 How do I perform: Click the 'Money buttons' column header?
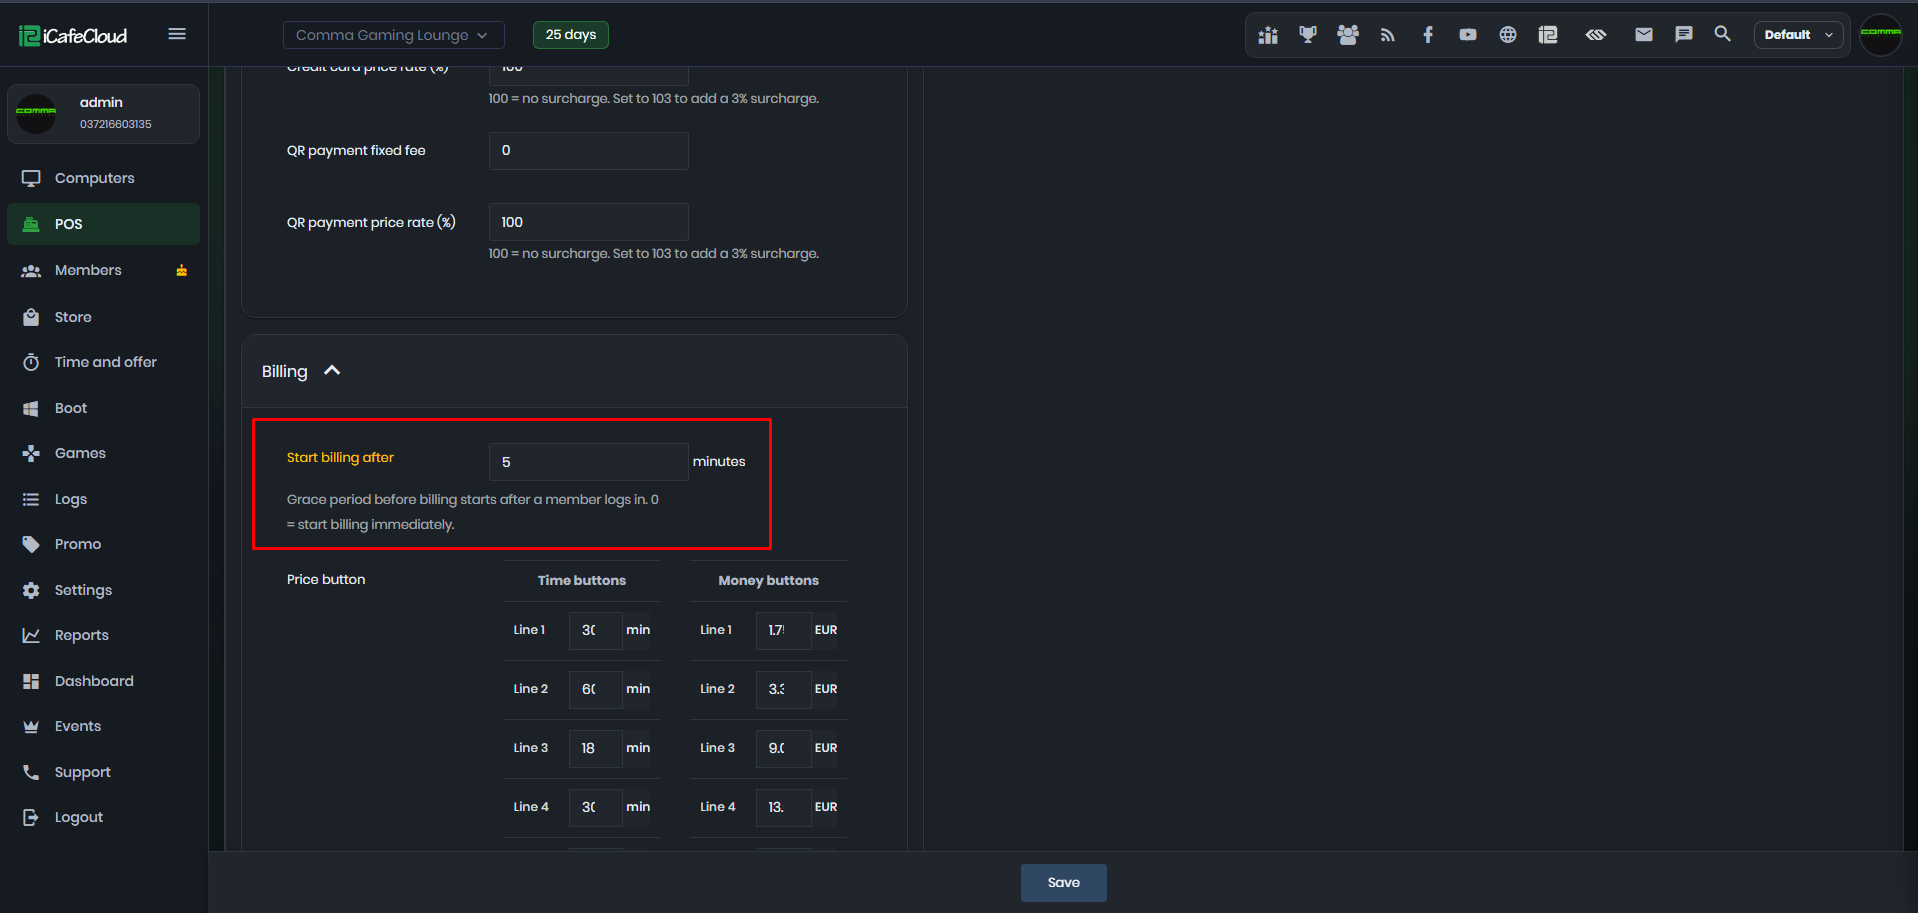click(x=768, y=580)
